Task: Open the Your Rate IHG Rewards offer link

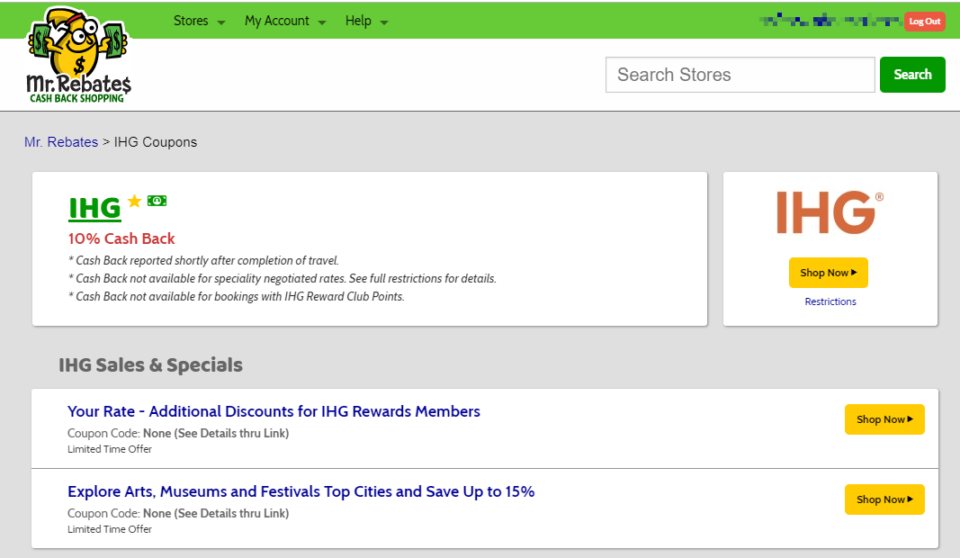Action: coord(274,412)
